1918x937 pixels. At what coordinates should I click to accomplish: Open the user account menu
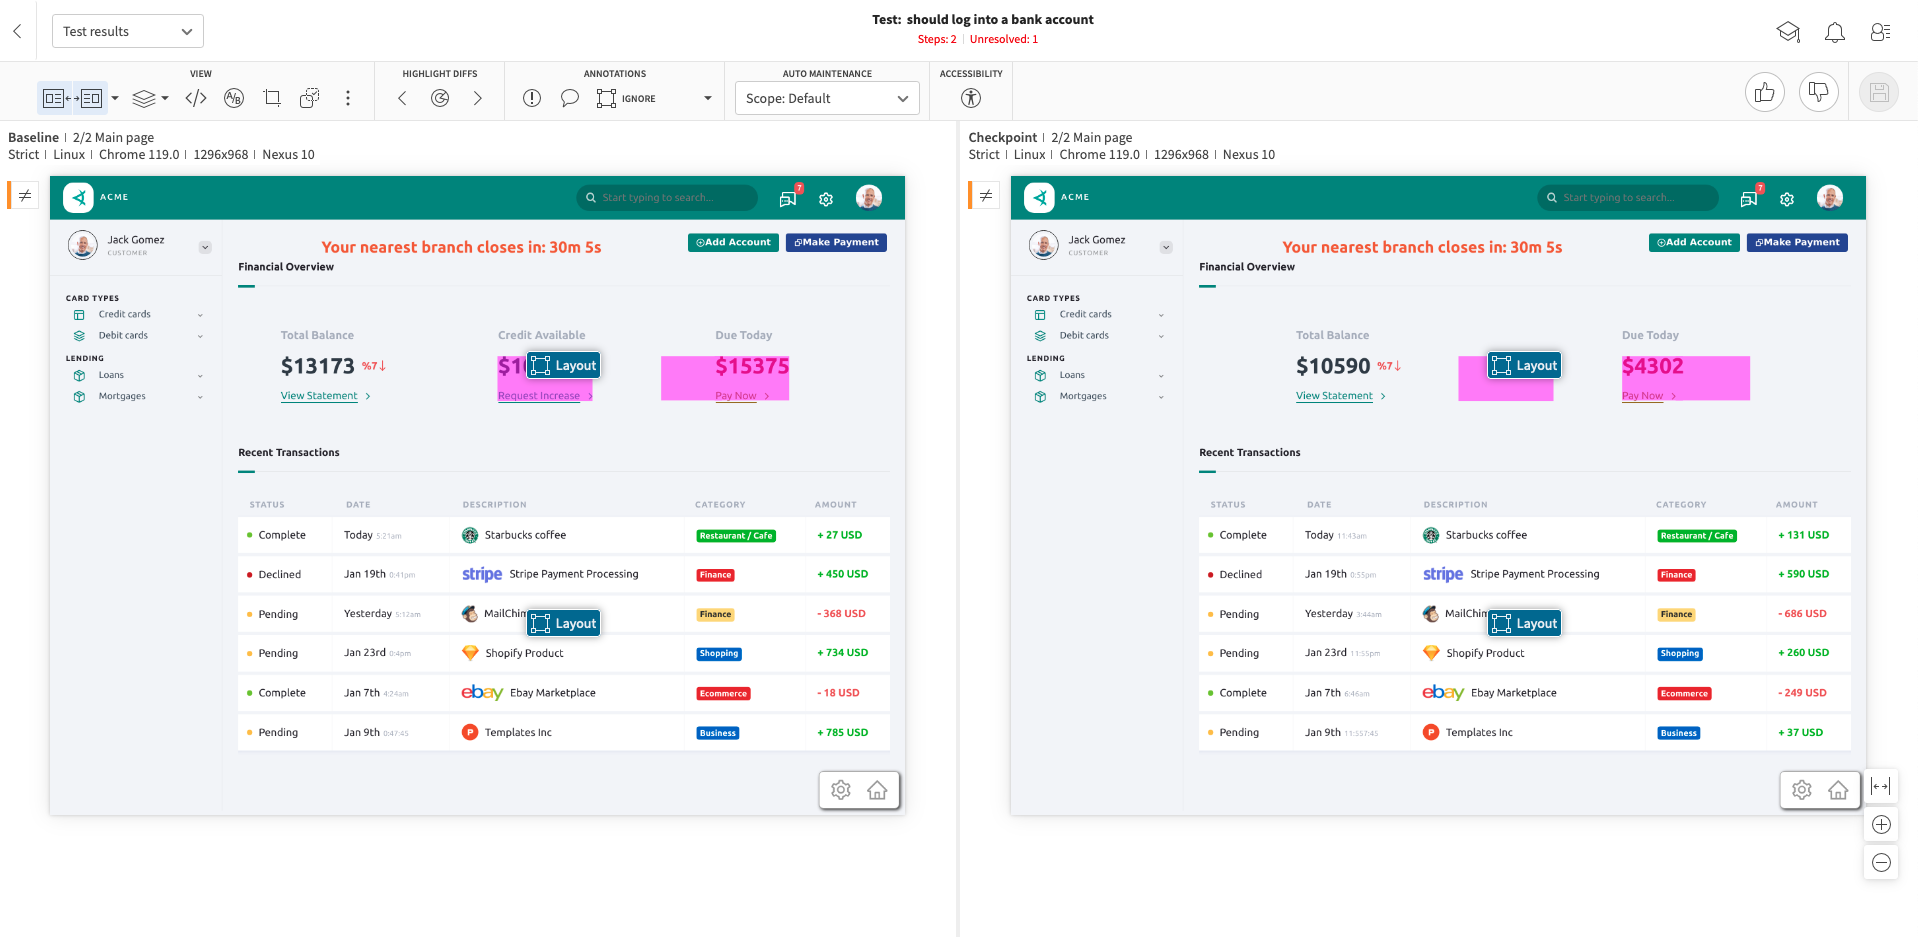click(1880, 32)
